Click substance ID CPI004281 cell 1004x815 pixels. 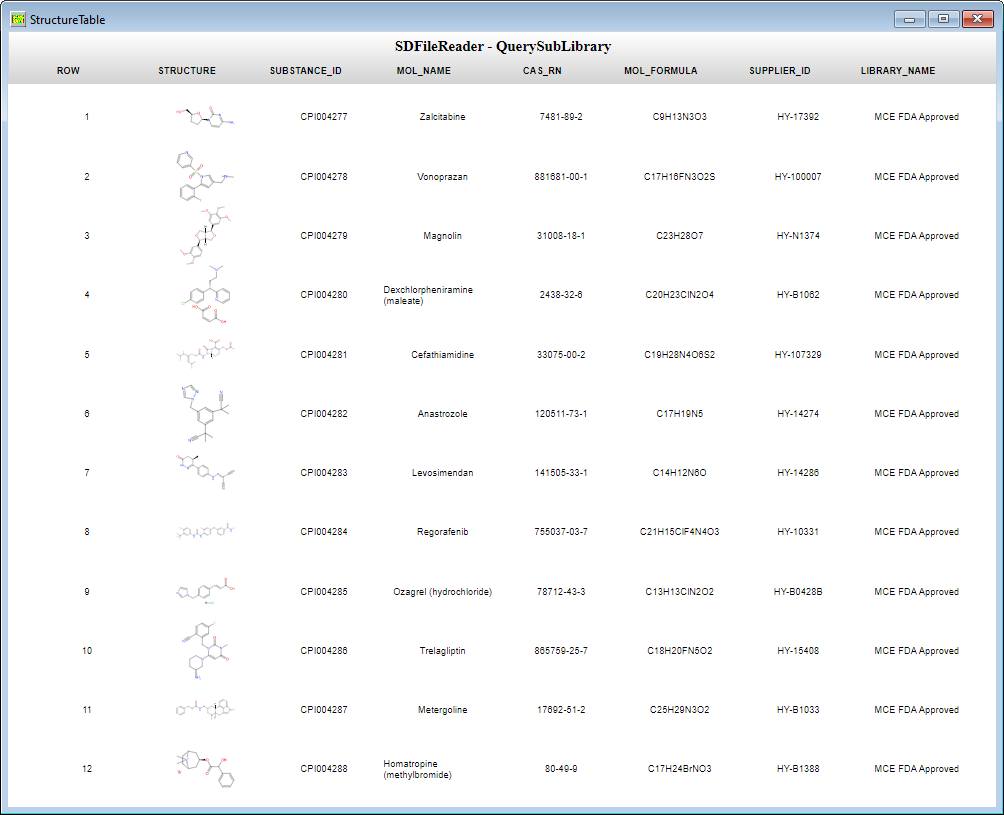pyautogui.click(x=324, y=355)
